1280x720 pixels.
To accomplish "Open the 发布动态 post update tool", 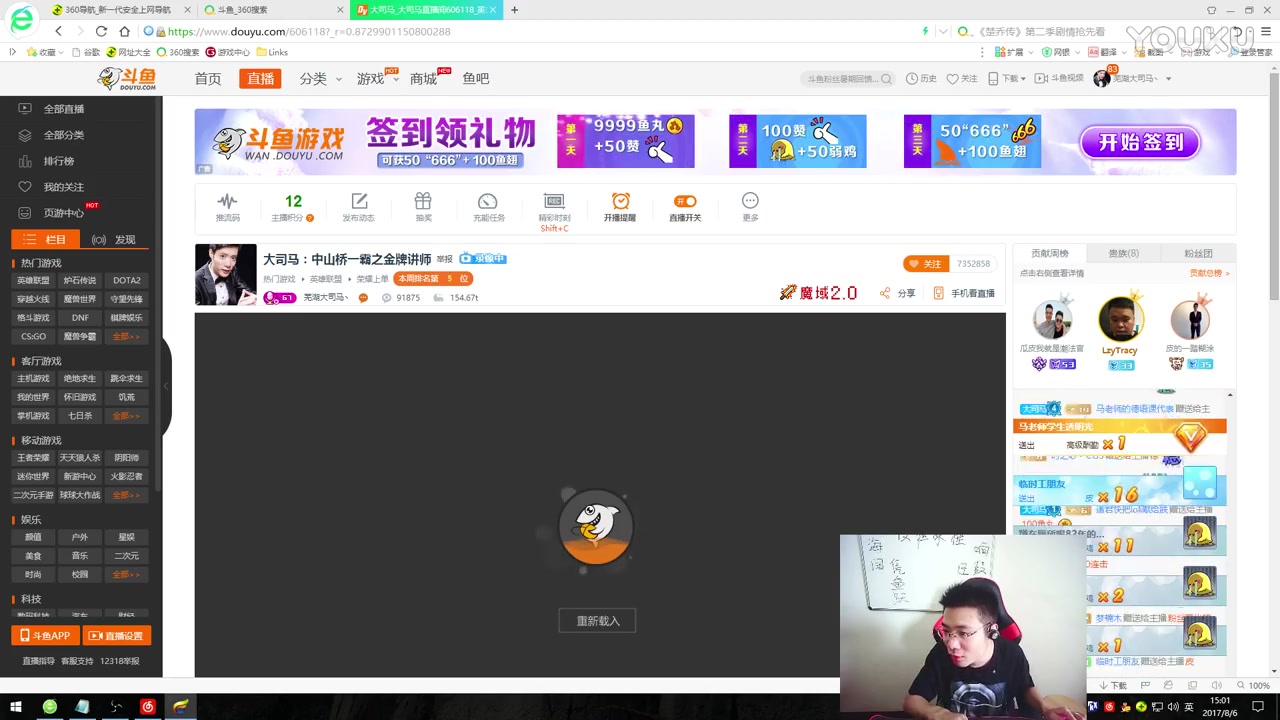I will click(359, 207).
